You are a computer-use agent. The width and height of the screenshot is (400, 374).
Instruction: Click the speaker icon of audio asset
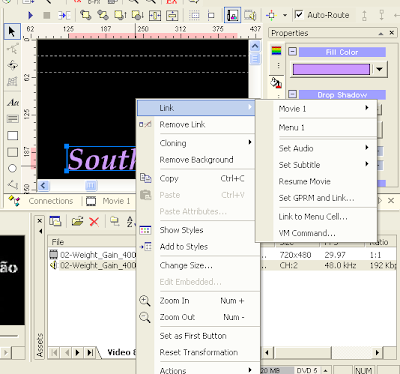53,265
